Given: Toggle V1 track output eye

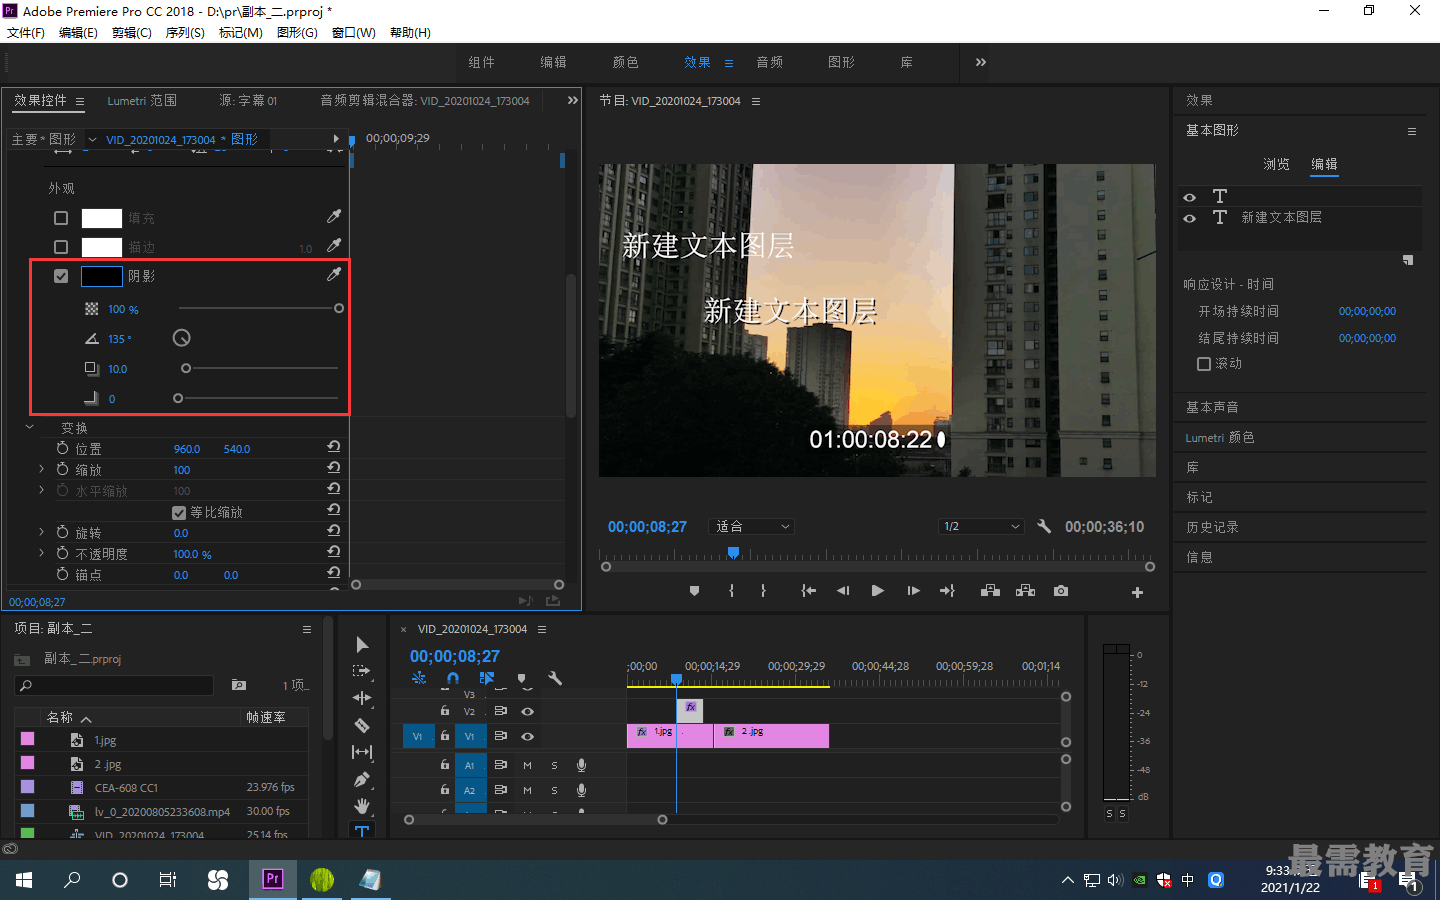Looking at the screenshot, I should coord(527,736).
